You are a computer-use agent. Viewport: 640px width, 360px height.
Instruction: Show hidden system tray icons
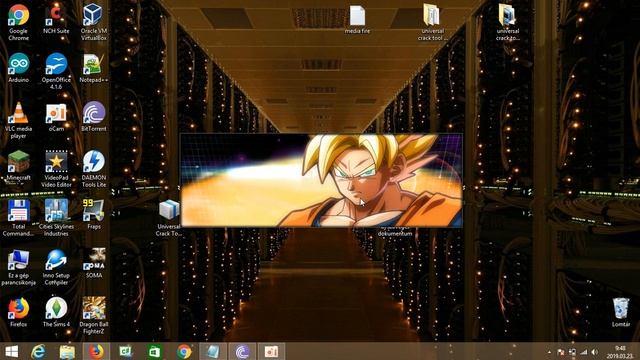tap(549, 352)
